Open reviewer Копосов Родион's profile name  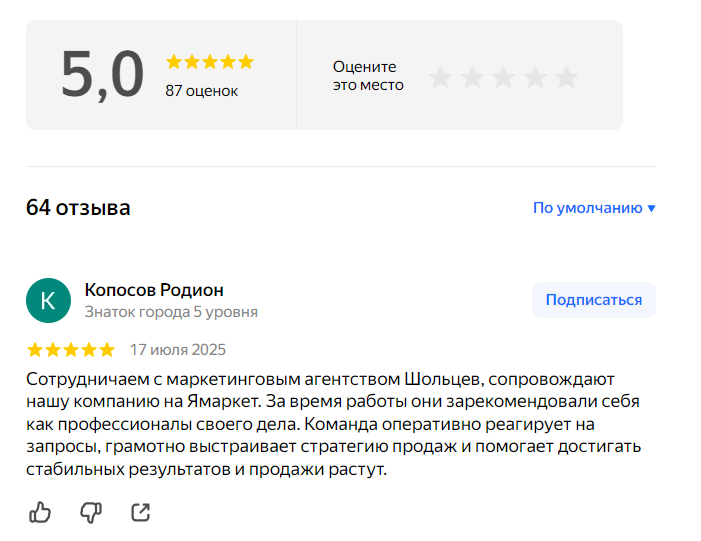click(x=154, y=290)
